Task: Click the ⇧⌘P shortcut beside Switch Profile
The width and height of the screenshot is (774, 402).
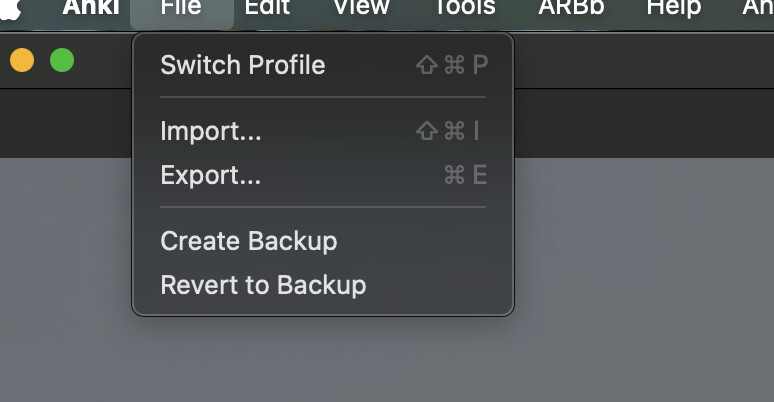Action: pyautogui.click(x=452, y=65)
